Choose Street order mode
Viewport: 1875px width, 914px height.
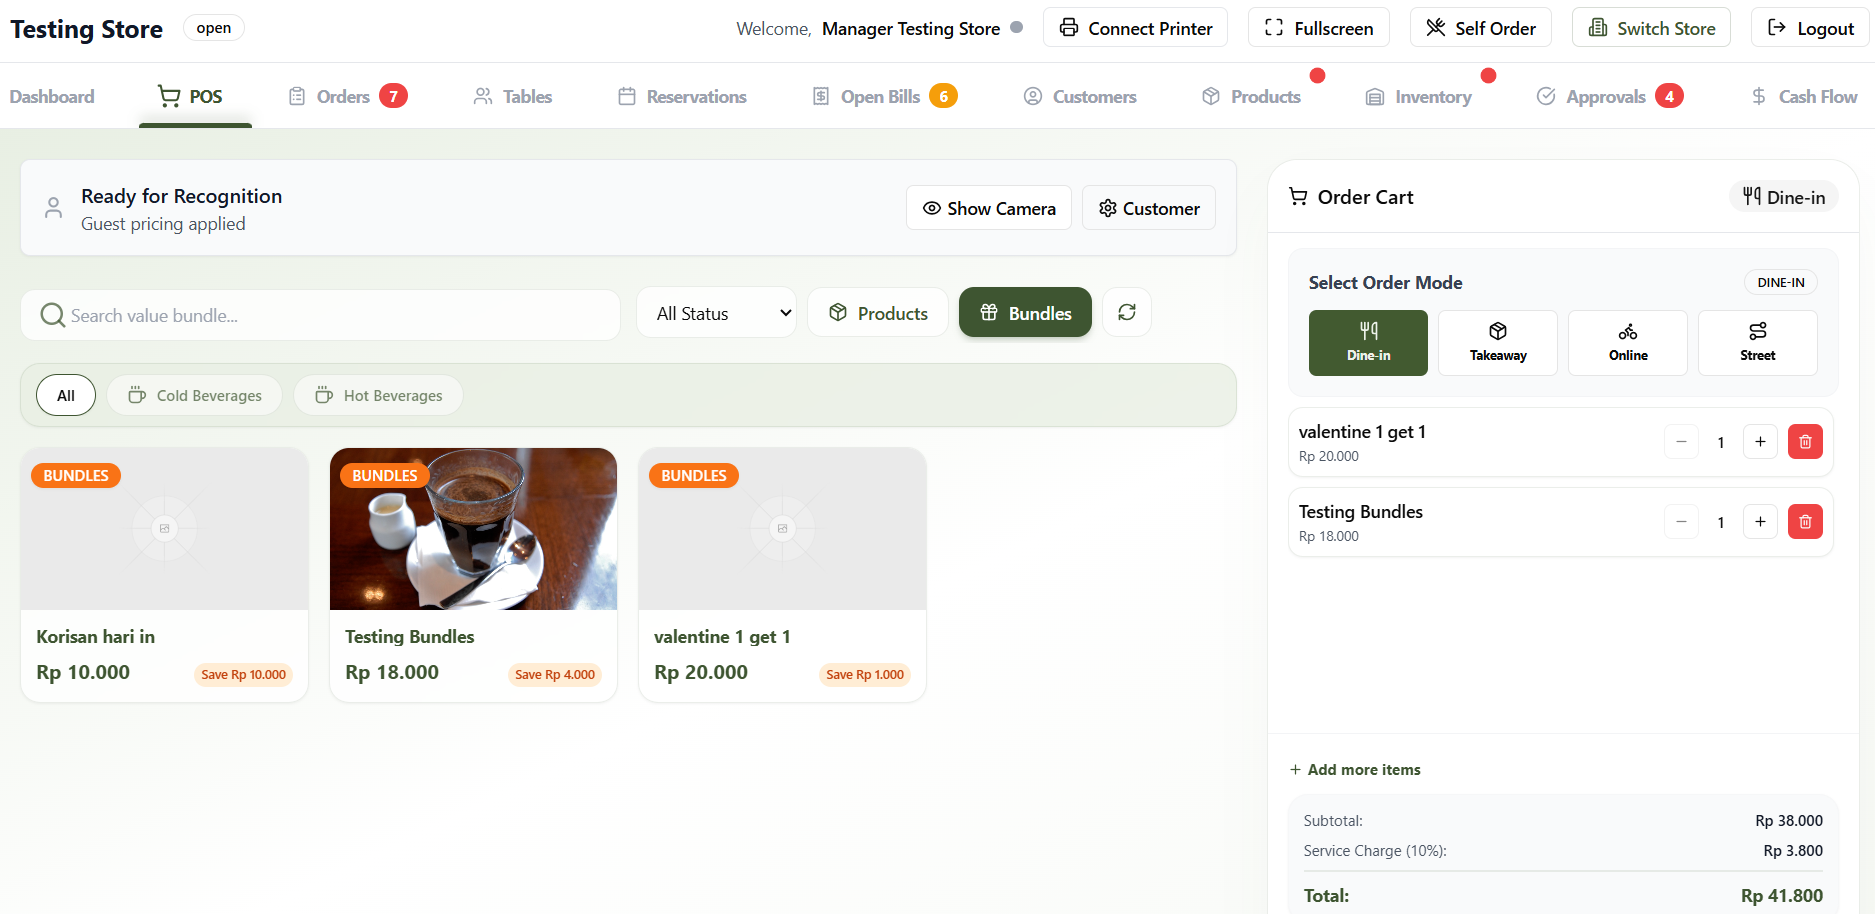point(1757,343)
